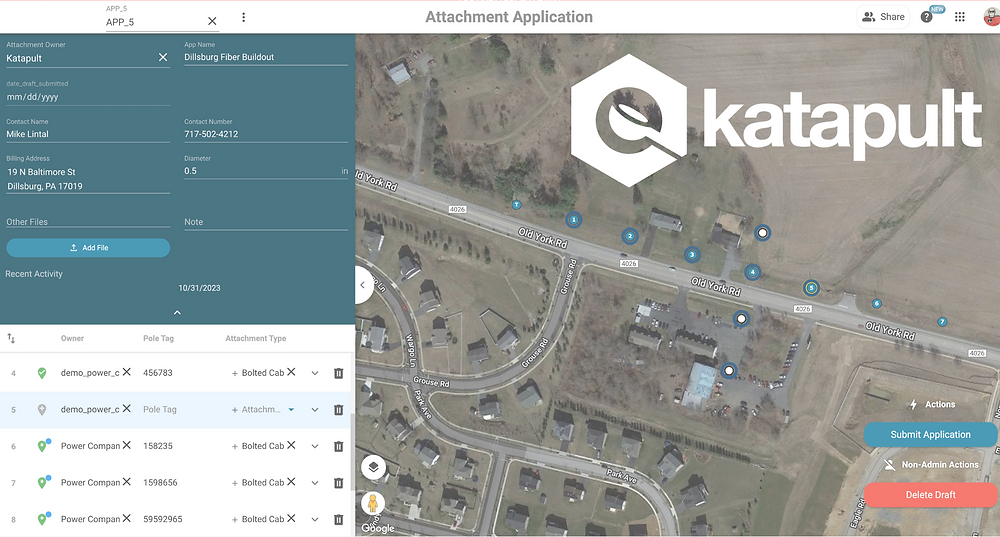
Task: Clear the Katapult attachment owner
Action: point(163,57)
